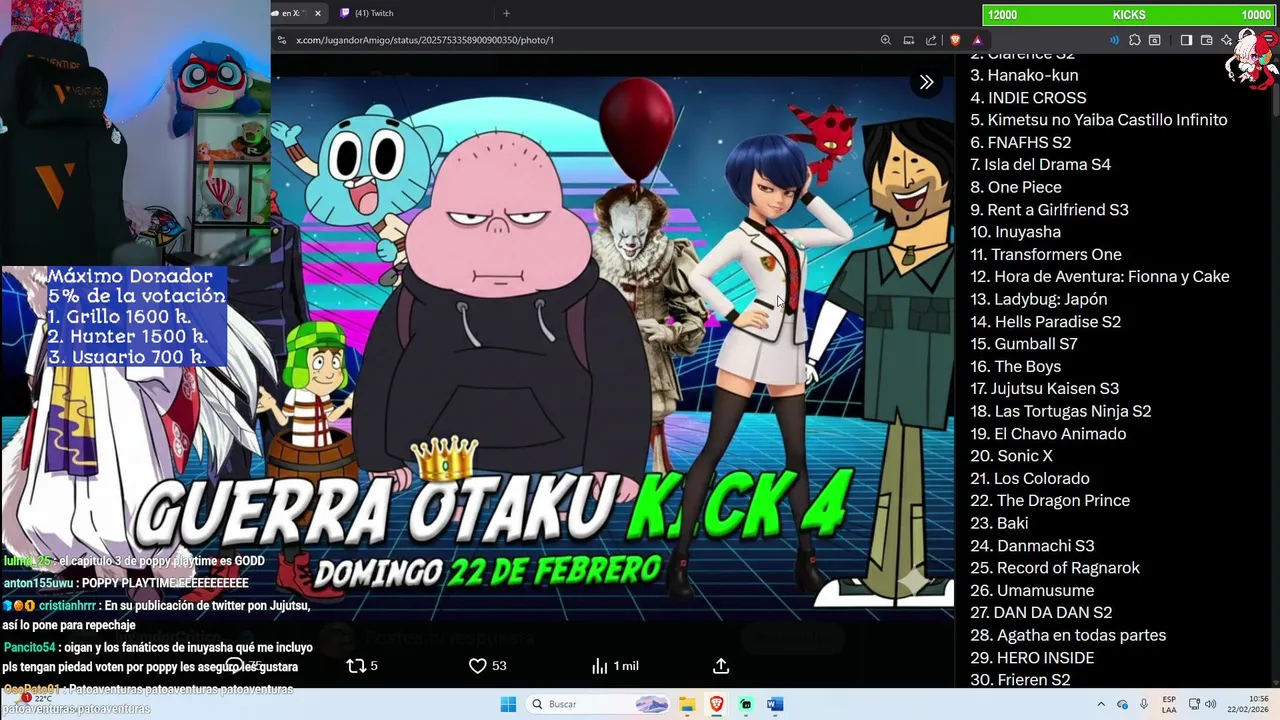The image size is (1280, 720).
Task: Open site settings icon left of URL
Action: click(x=282, y=40)
